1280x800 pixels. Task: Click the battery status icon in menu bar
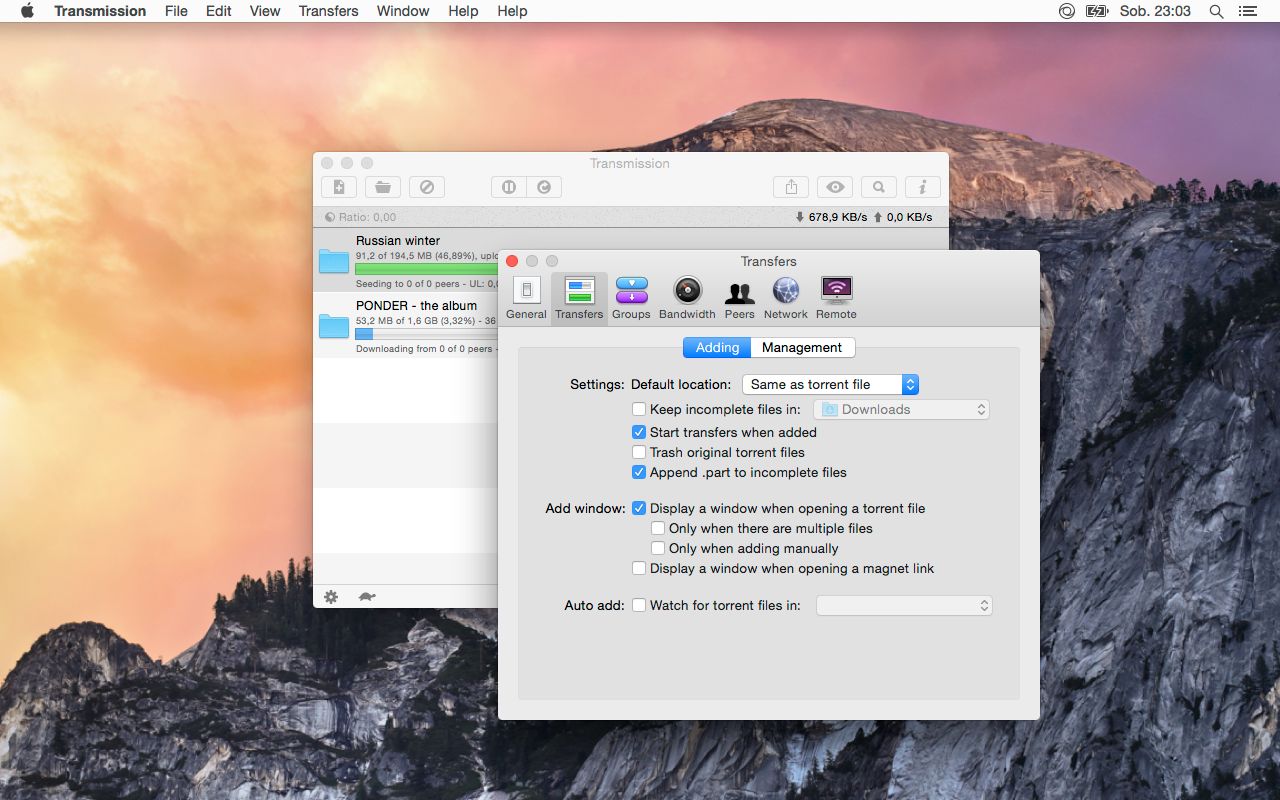[x=1097, y=11]
